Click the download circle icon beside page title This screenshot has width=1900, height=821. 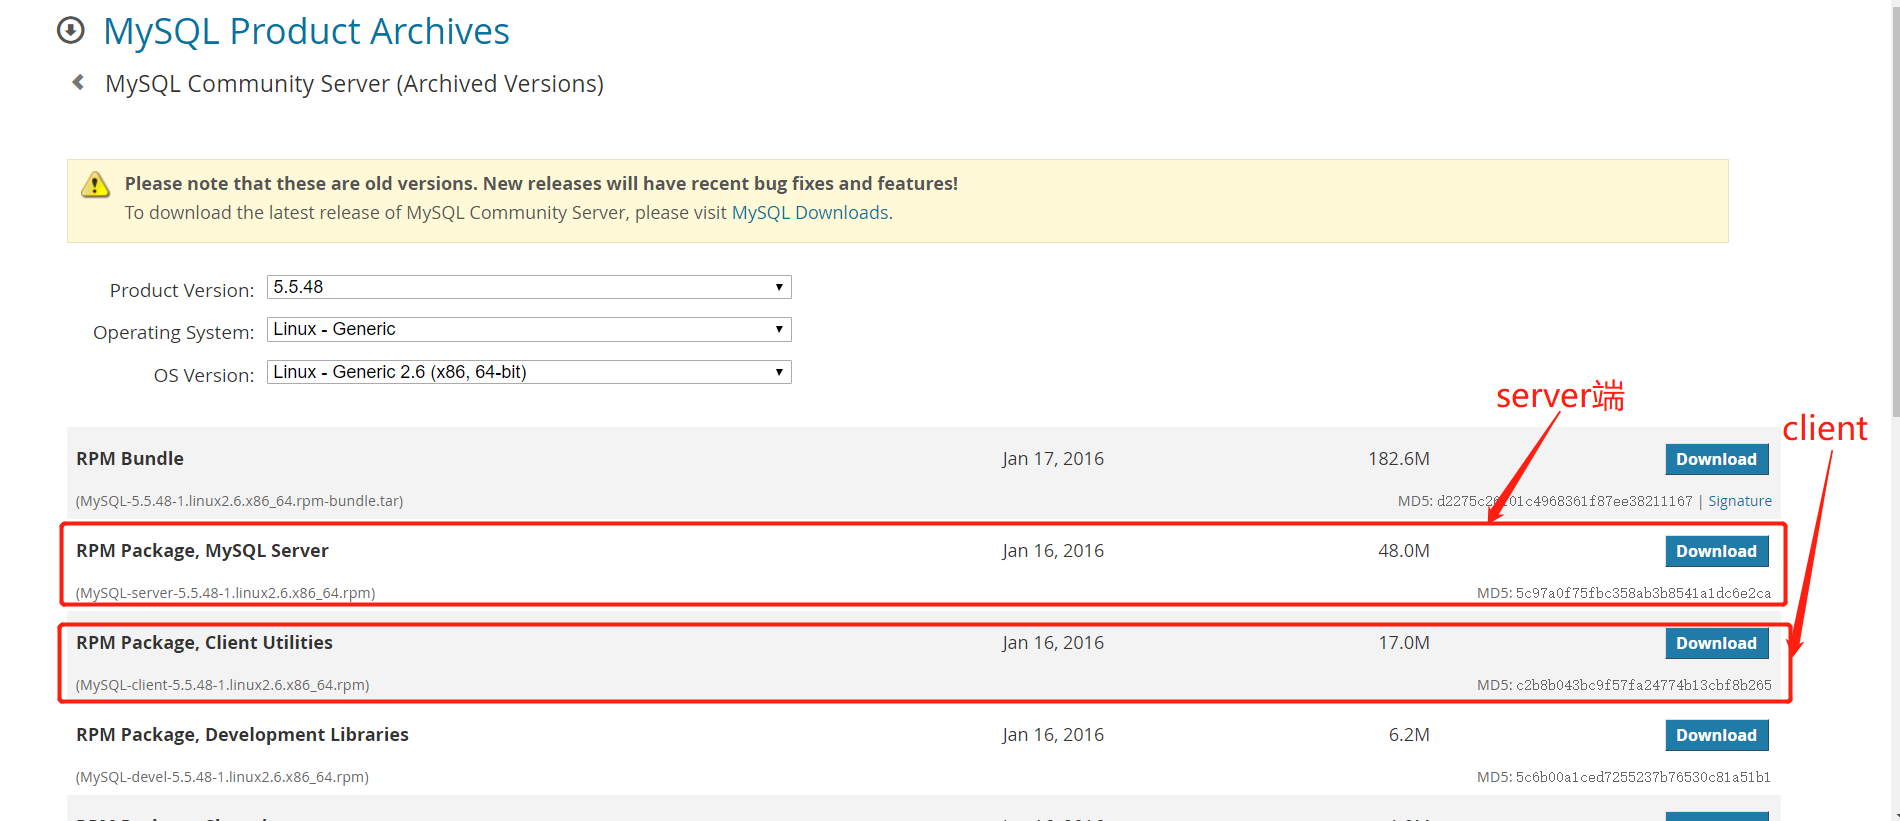click(x=70, y=31)
